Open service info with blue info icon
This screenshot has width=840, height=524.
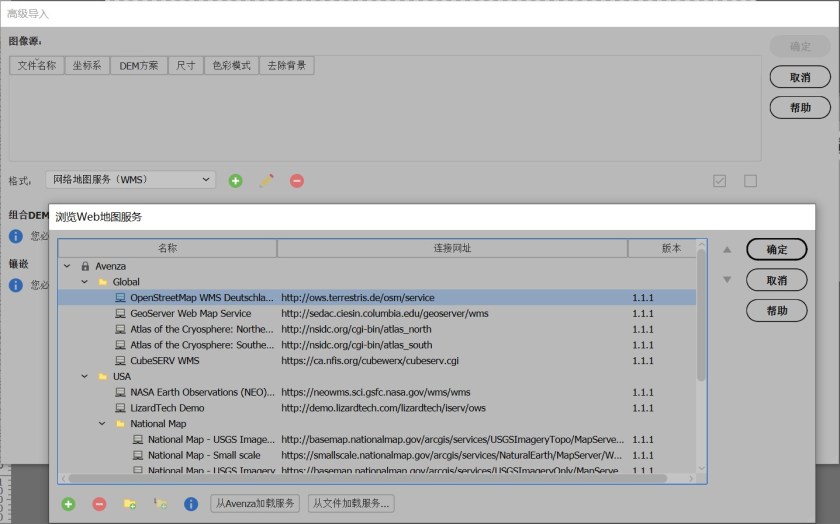point(191,504)
